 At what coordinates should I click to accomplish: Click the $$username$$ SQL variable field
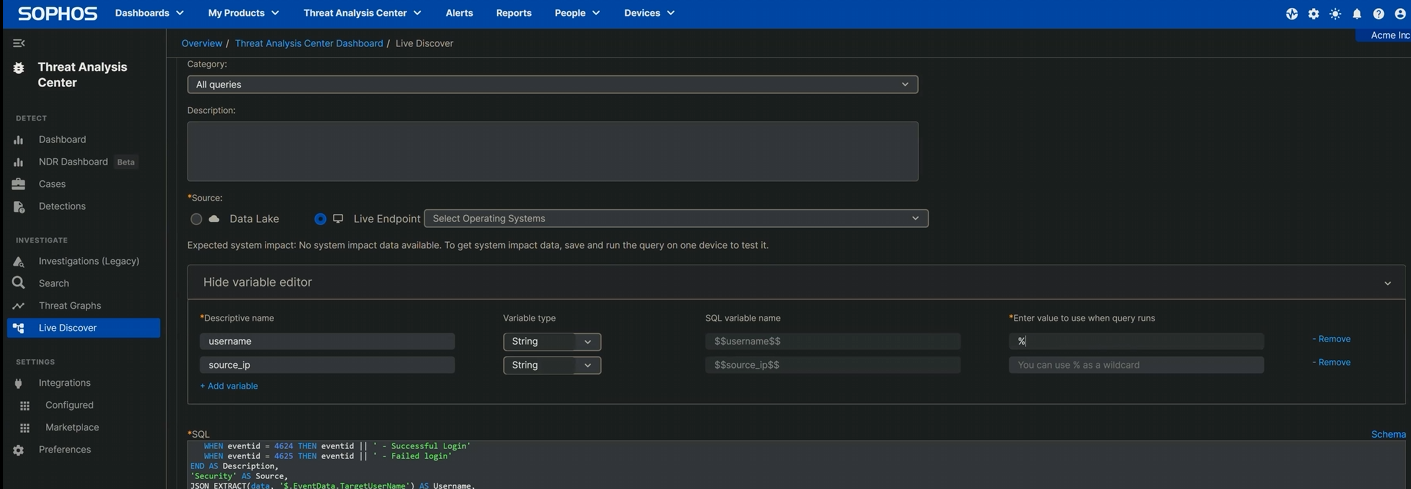coord(833,342)
